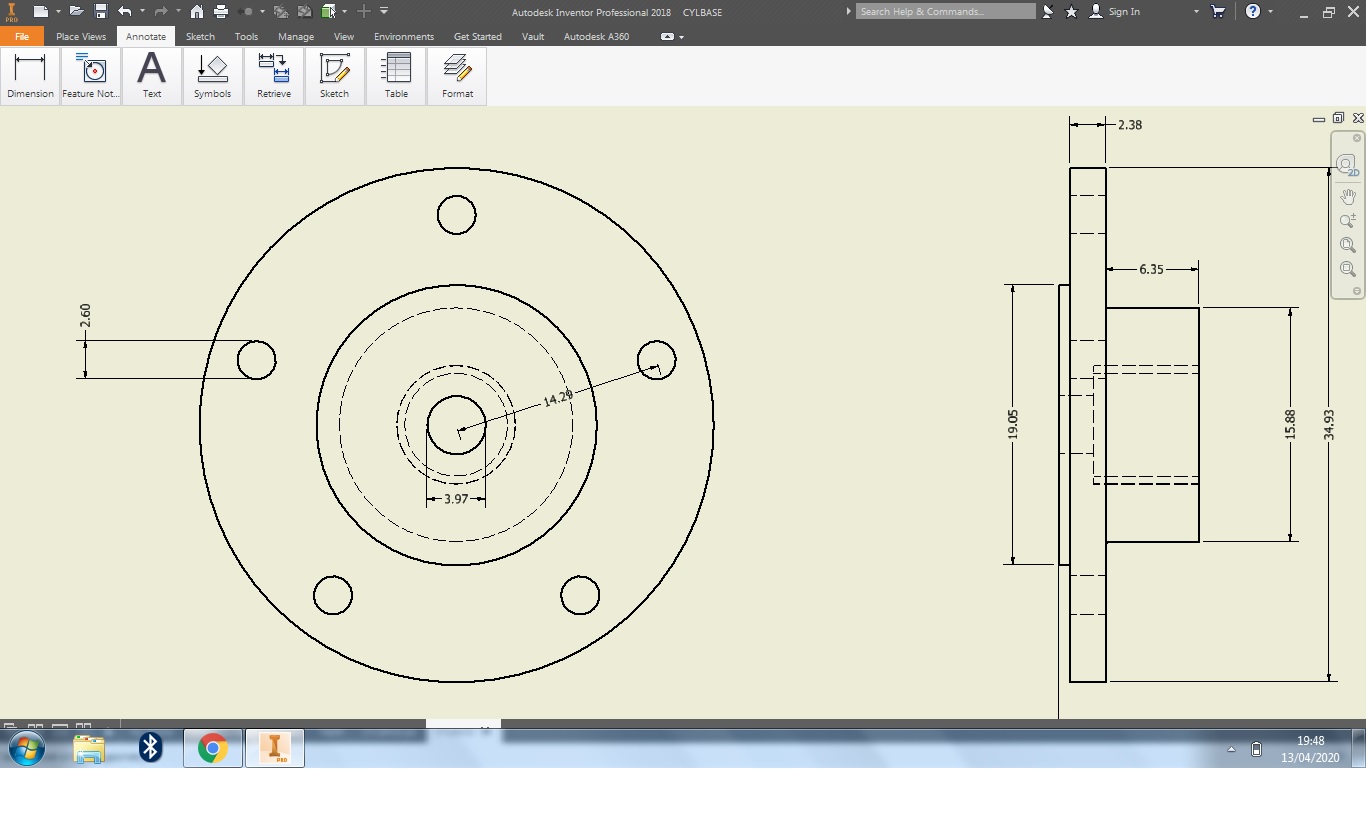Viewport: 1366px width, 816px height.
Task: Open the Inventor application menu logo
Action: (12, 12)
